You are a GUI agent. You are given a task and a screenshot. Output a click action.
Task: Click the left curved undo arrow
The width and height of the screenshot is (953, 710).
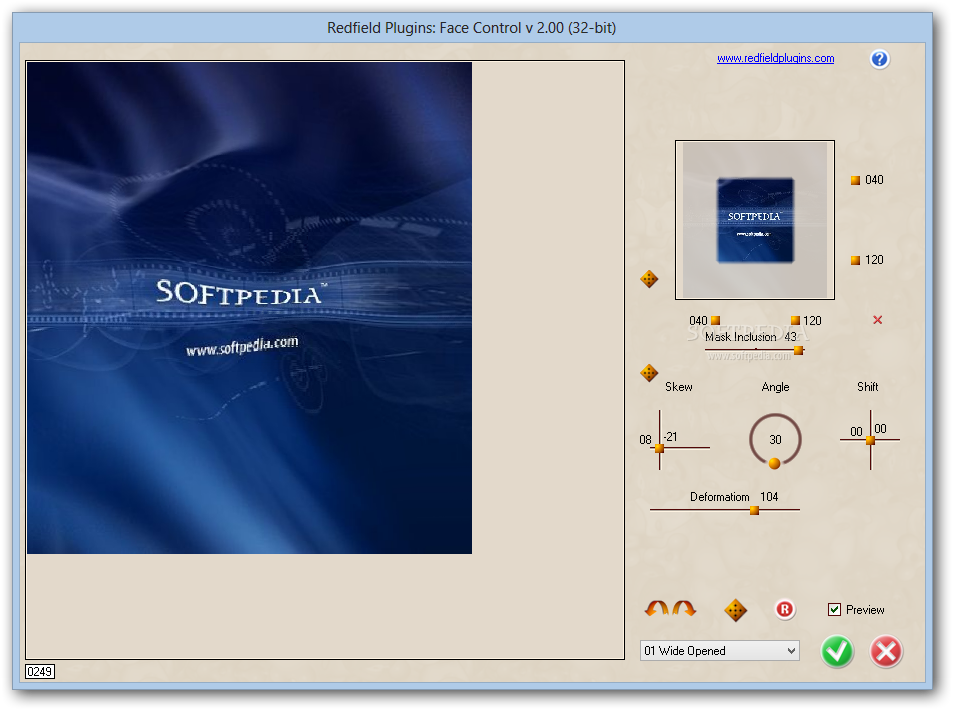click(x=656, y=608)
